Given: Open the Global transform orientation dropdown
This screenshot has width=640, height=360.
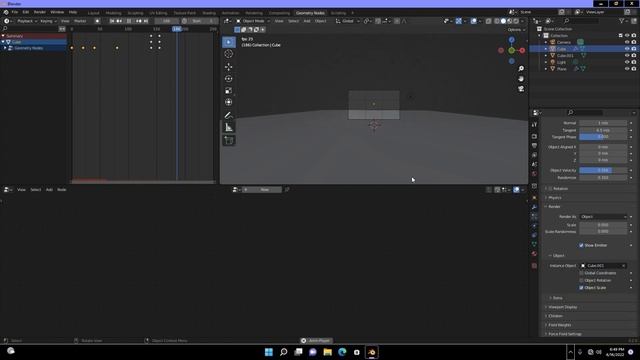Looking at the screenshot, I should [x=347, y=21].
